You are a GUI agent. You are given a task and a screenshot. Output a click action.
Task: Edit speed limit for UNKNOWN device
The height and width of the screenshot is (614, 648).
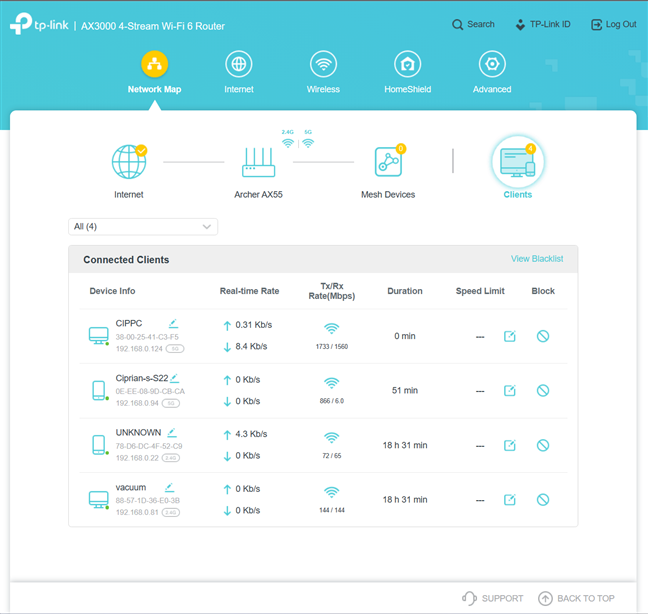tap(510, 445)
